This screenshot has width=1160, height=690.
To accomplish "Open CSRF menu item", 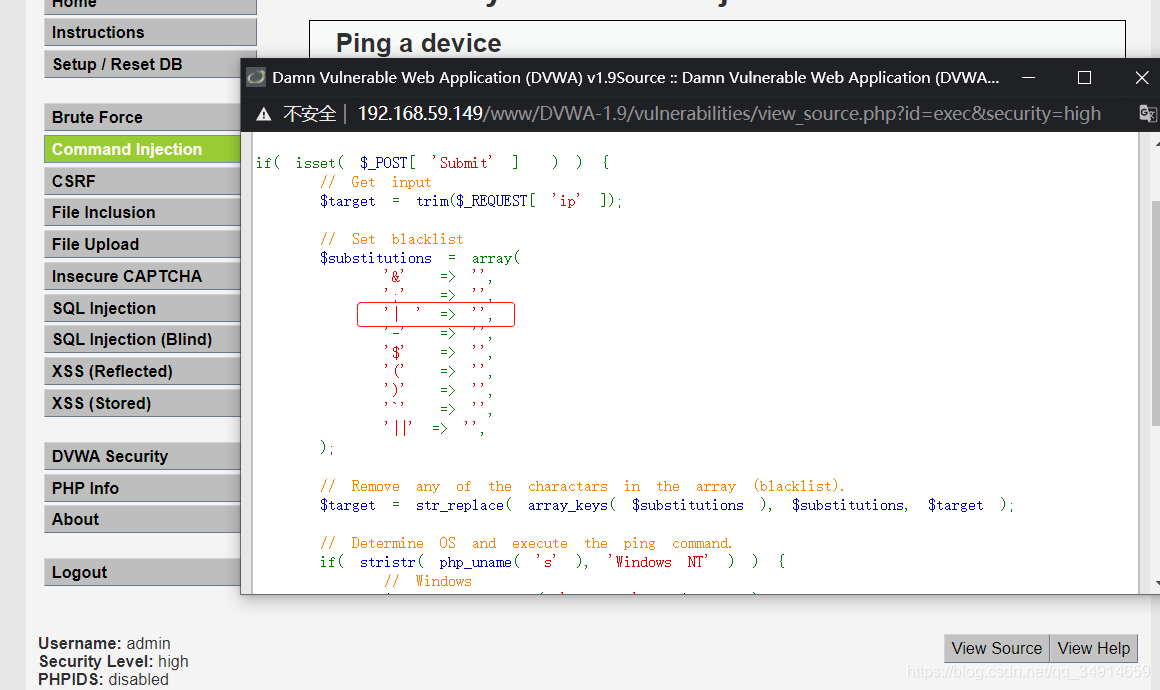I will (143, 181).
